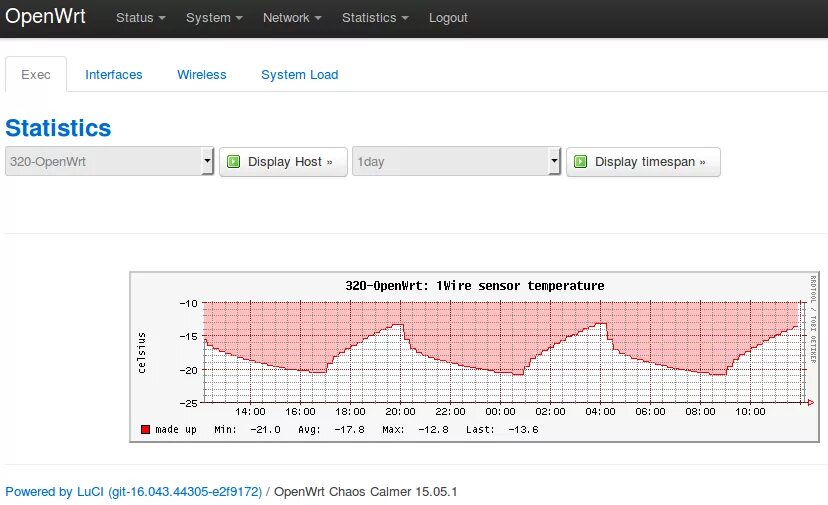Click the graph title '320-OpenWrt: 1Wire sensor temperature'
This screenshot has height=505, width=828.
pos(475,286)
